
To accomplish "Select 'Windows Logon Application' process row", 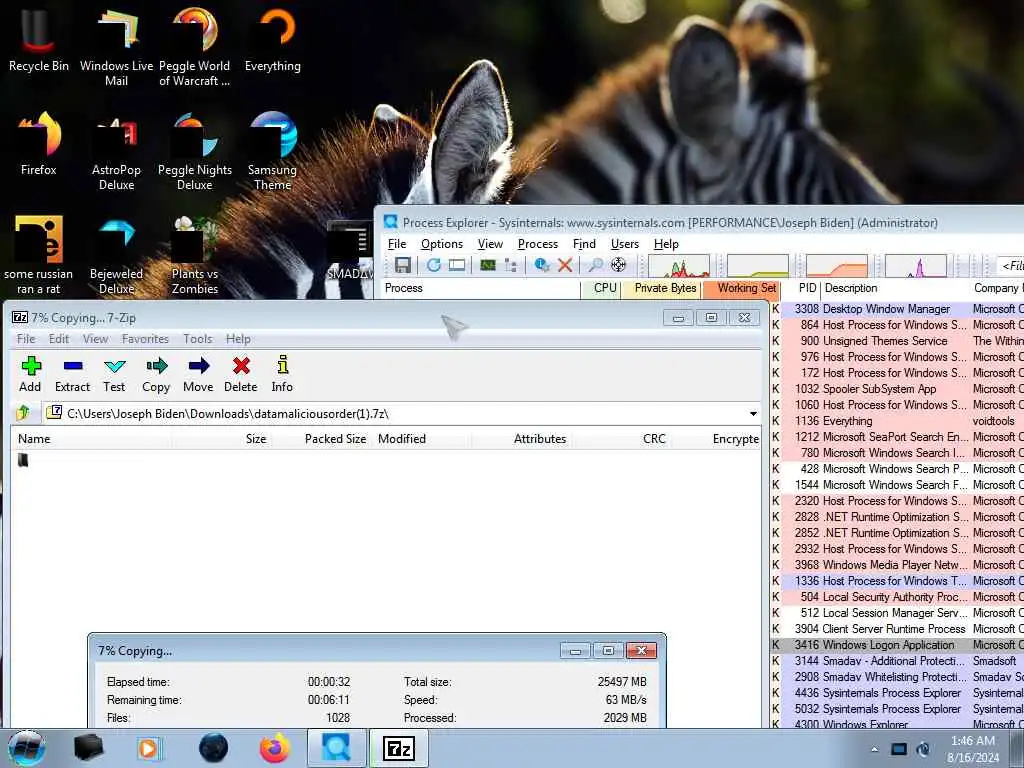I will click(x=897, y=645).
